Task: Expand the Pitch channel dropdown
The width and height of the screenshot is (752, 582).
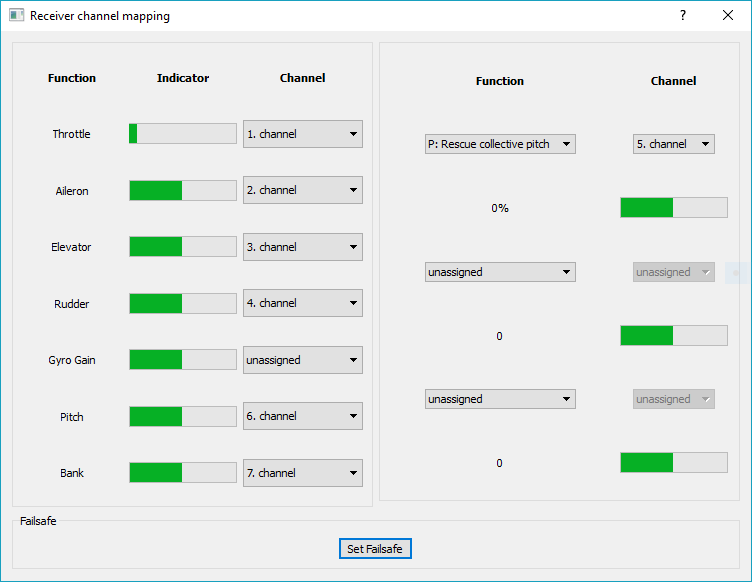Action: pyautogui.click(x=302, y=416)
